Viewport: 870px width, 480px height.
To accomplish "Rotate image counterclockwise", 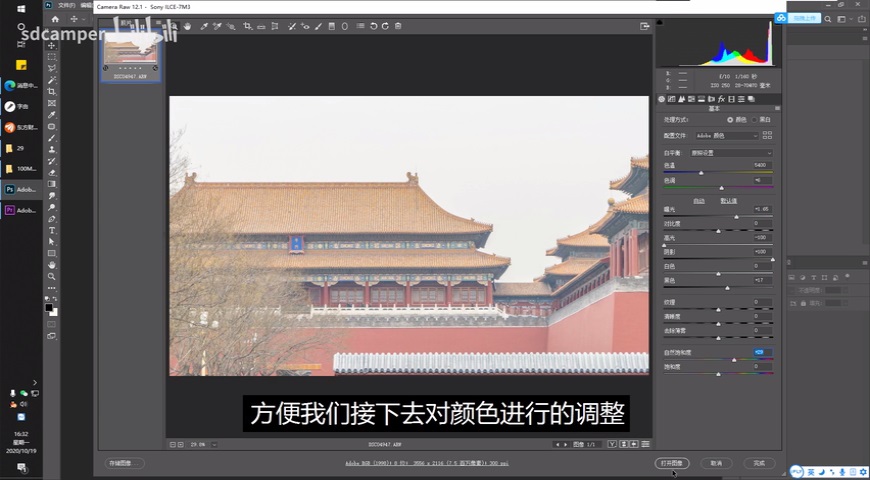I will pos(373,26).
